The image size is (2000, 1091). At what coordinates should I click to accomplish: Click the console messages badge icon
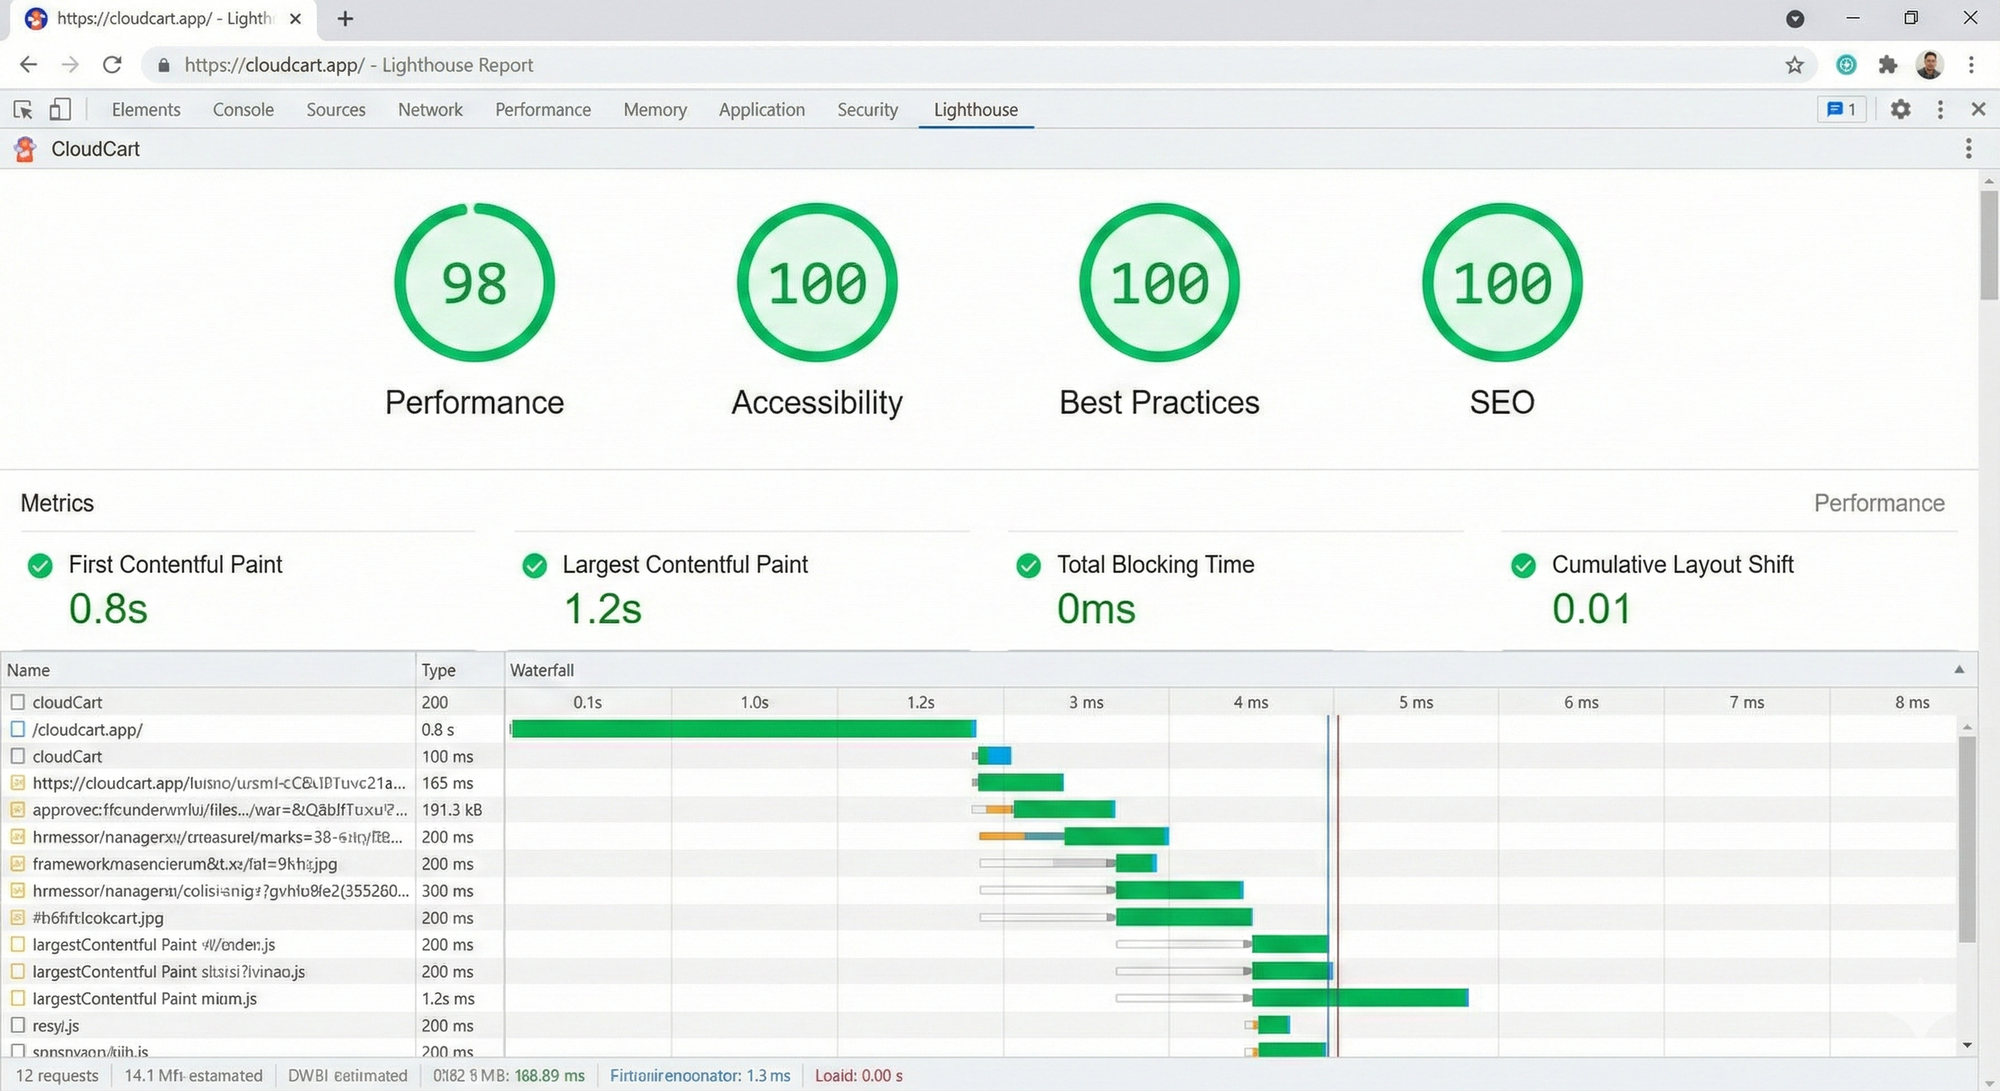tap(1841, 110)
